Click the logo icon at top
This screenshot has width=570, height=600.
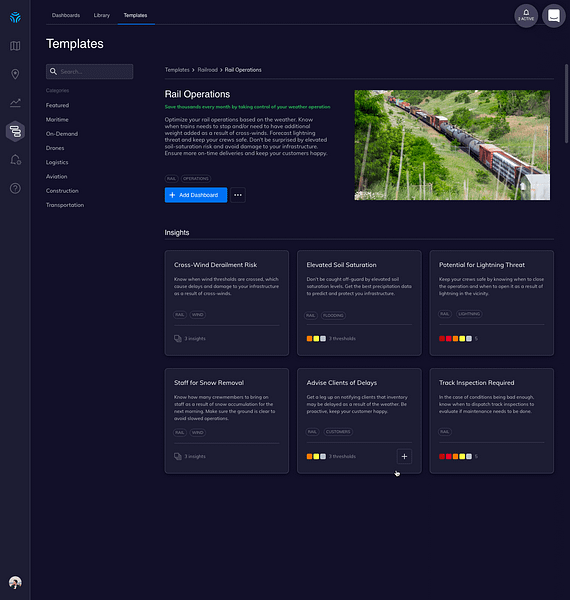[15, 17]
